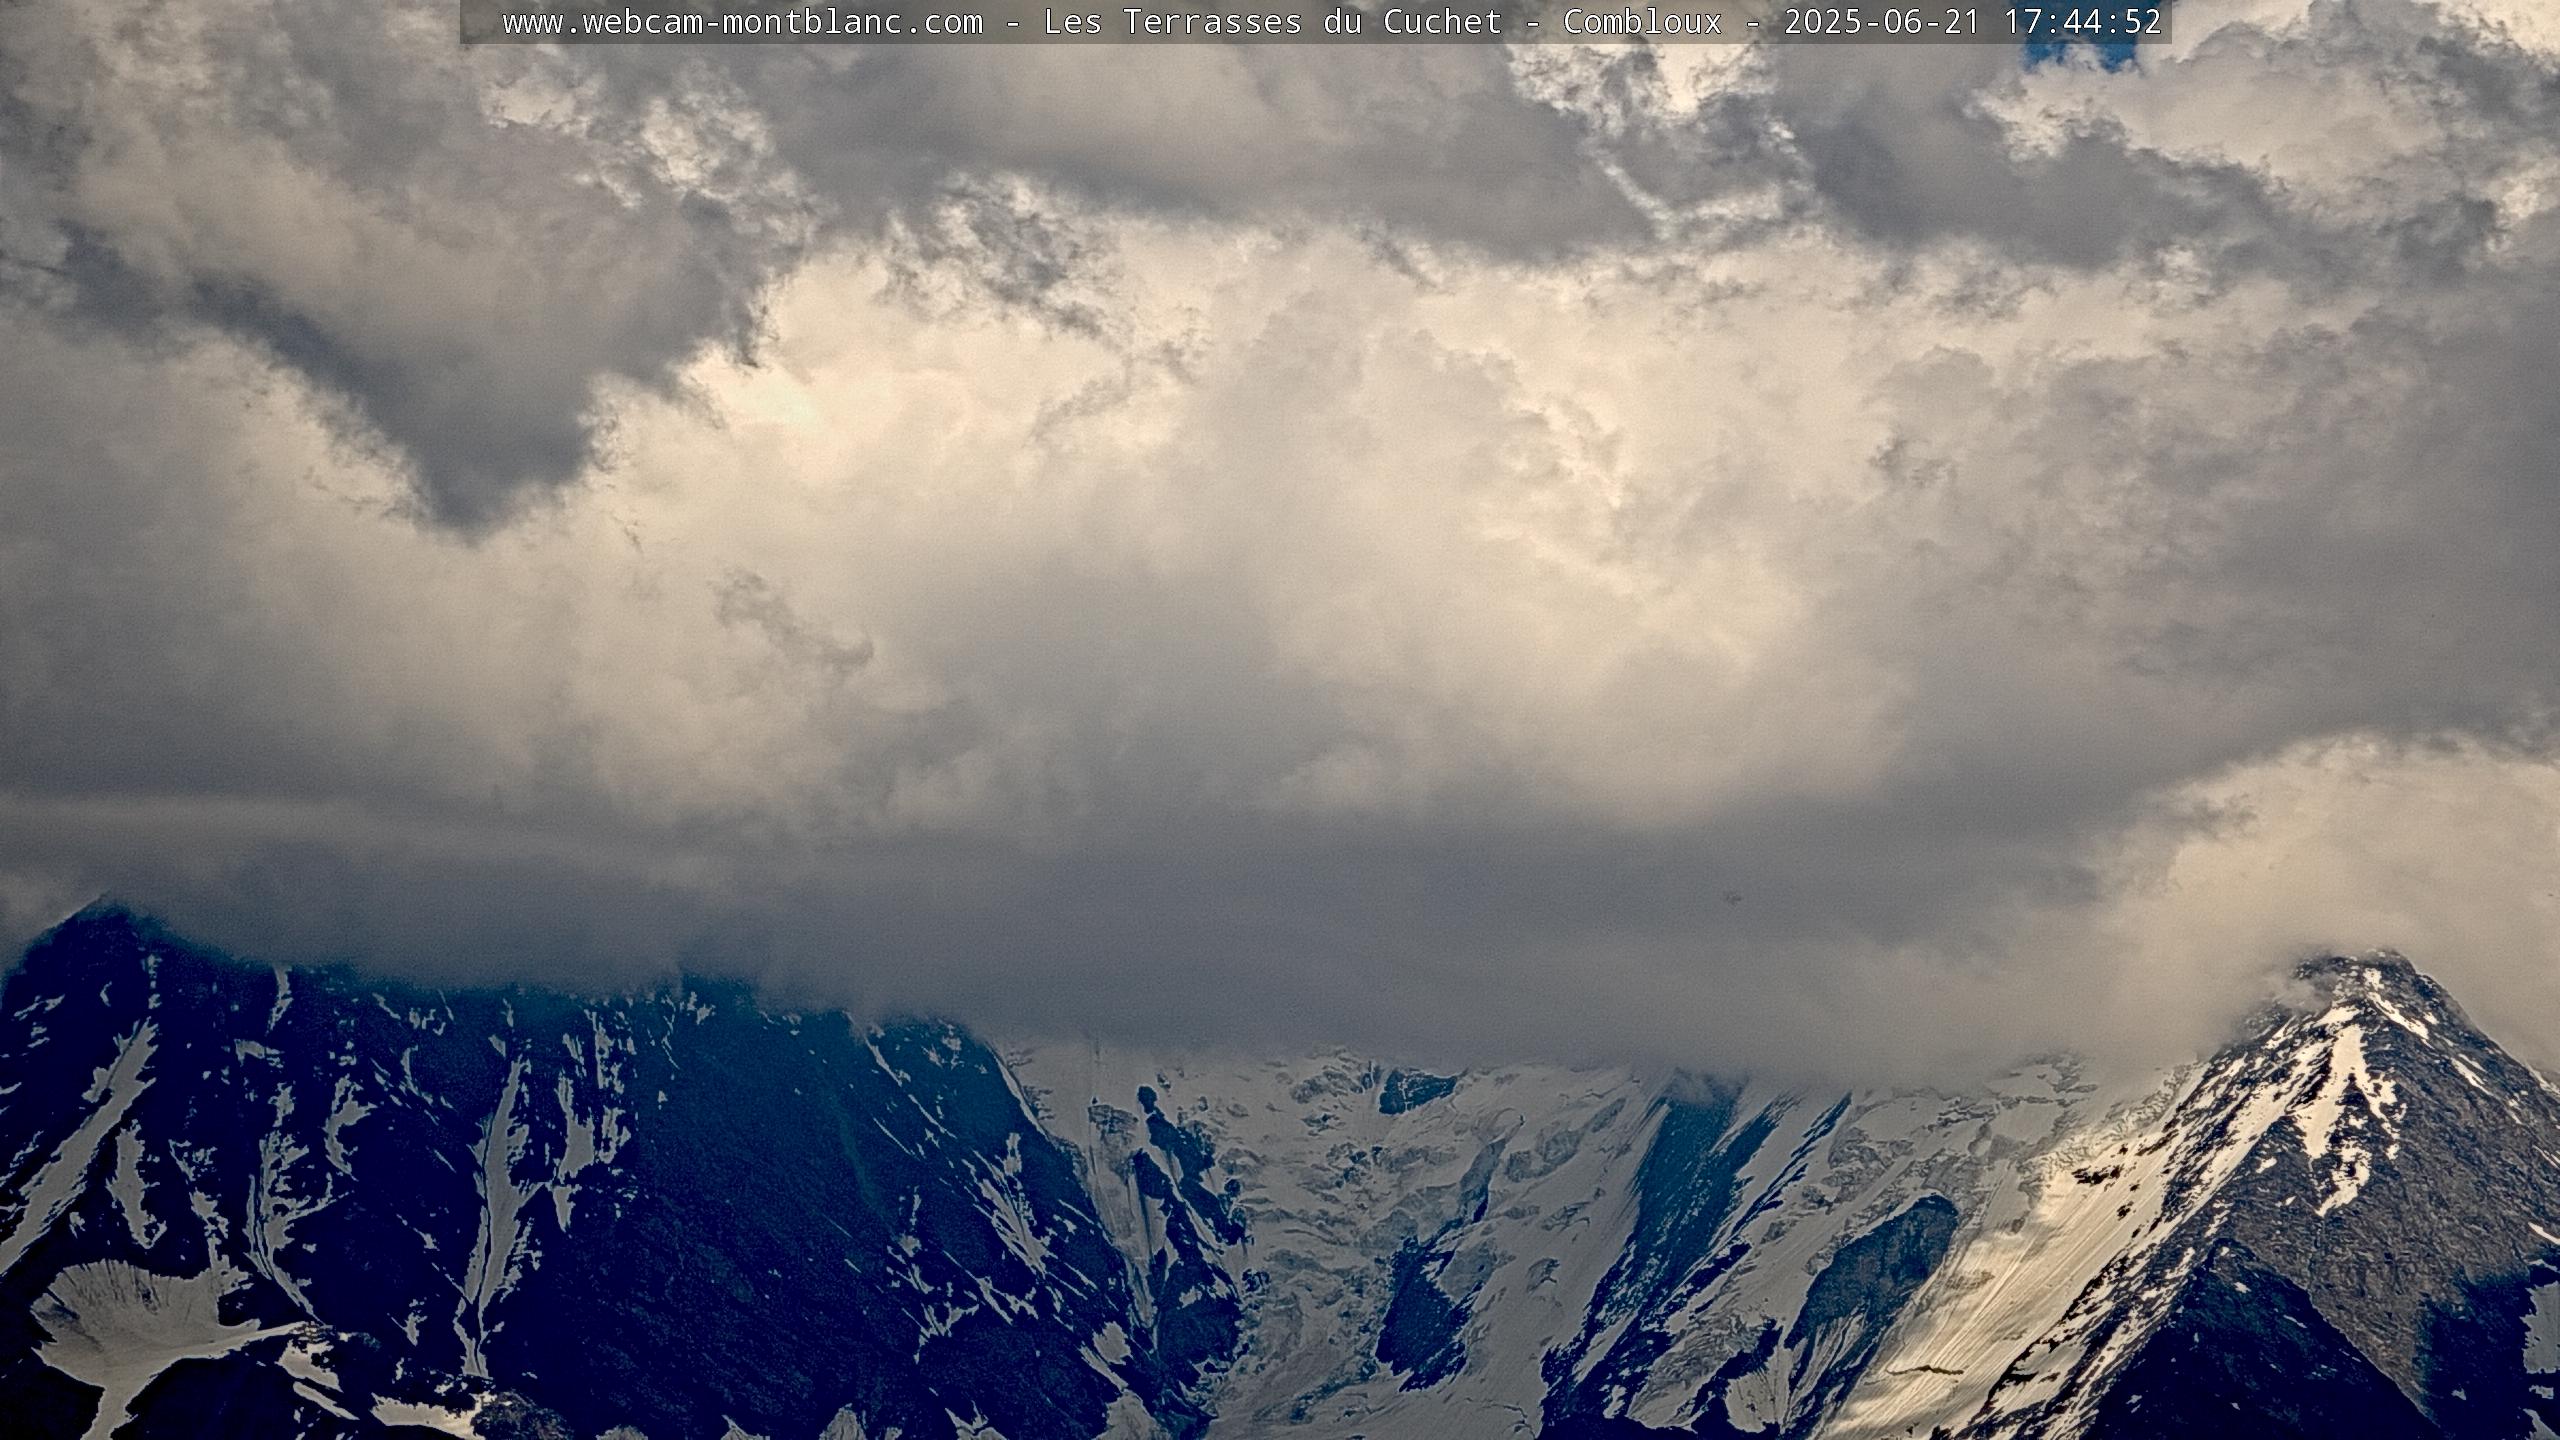Click the 'Combloux' location text
Screen dimensions: 2560x1440
(1642, 22)
